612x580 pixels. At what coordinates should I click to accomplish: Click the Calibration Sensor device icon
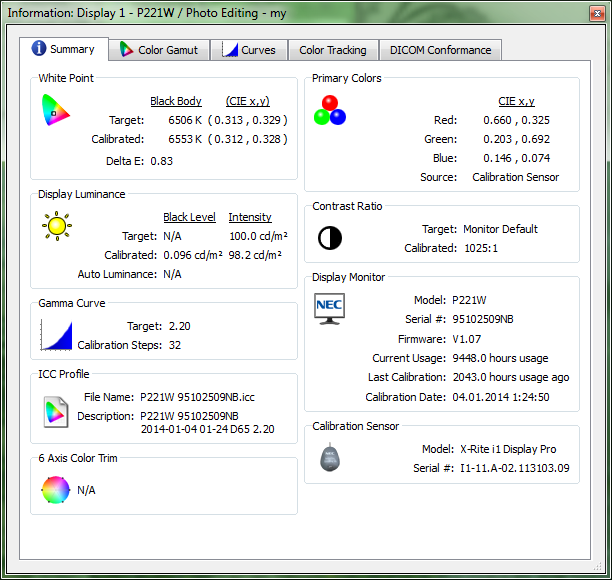click(330, 457)
